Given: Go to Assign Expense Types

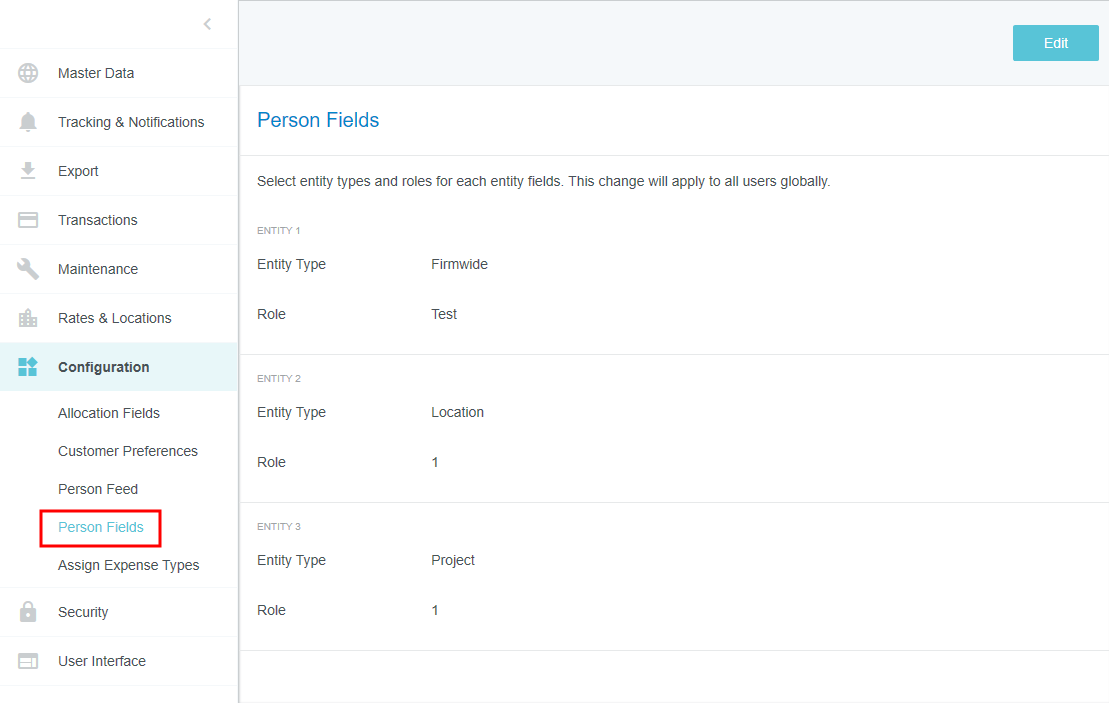Looking at the screenshot, I should (x=129, y=565).
